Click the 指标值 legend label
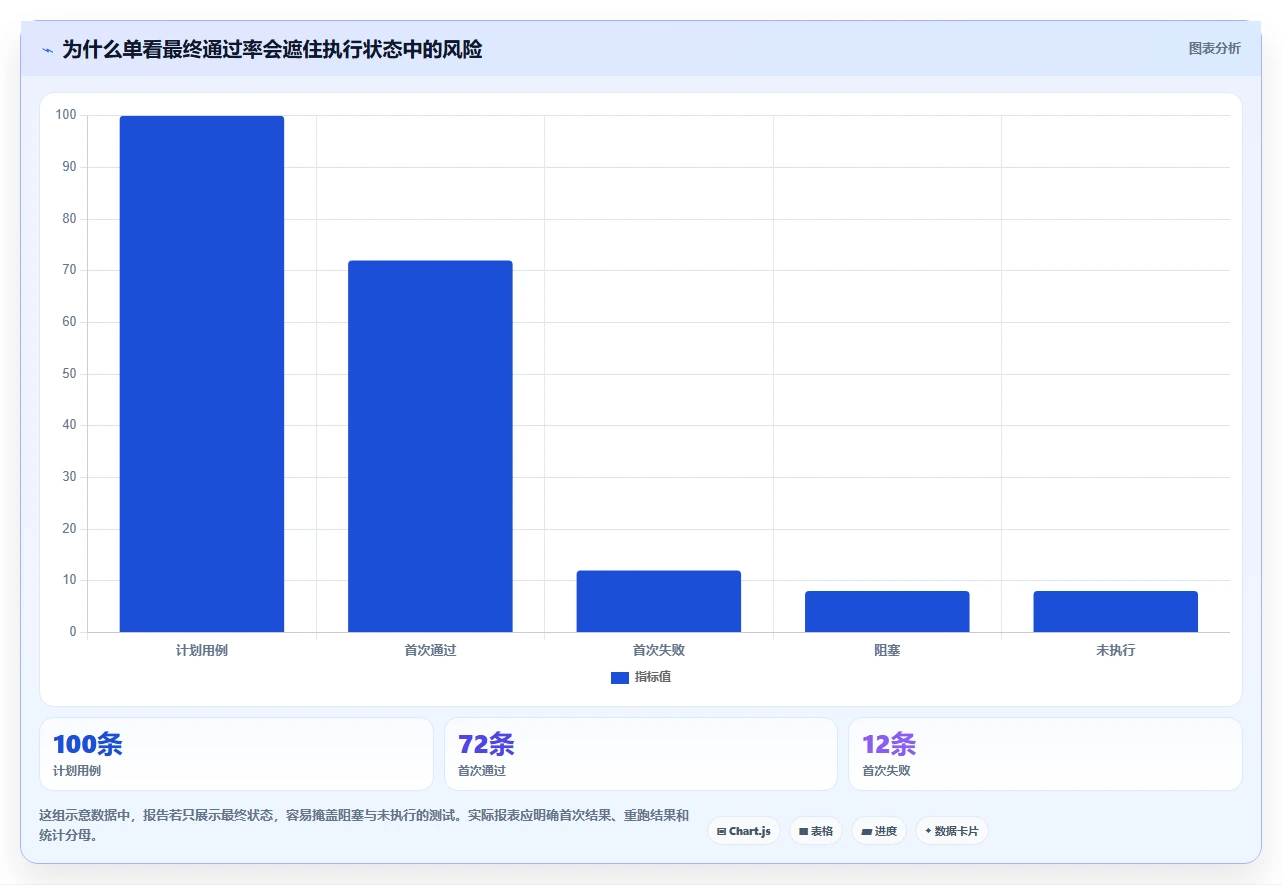Viewport: 1282px width, 885px height. (x=653, y=678)
